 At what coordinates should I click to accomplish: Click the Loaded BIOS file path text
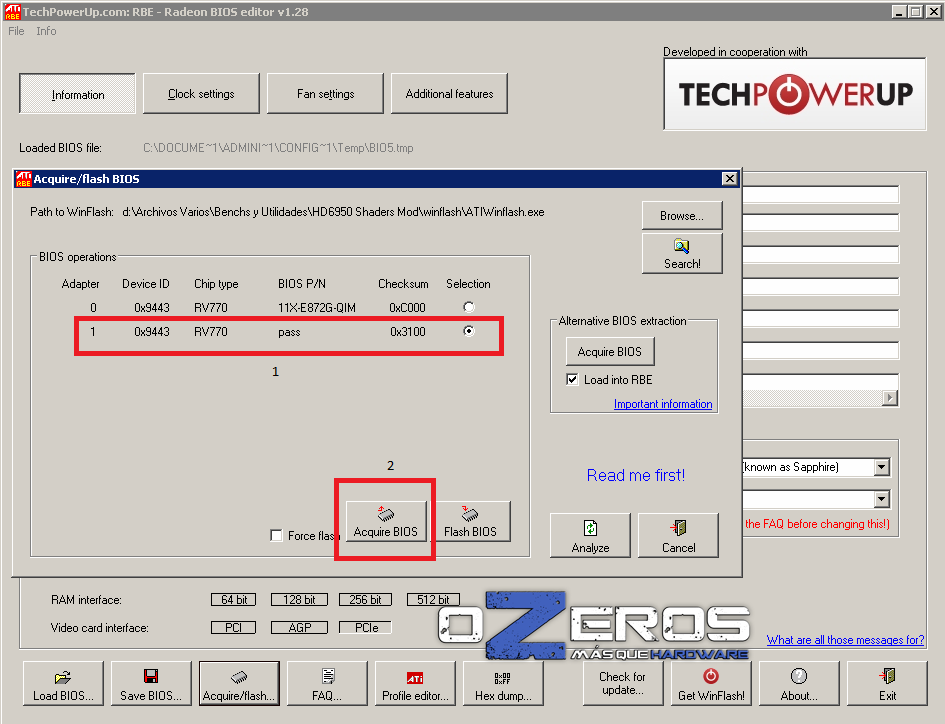click(x=278, y=148)
